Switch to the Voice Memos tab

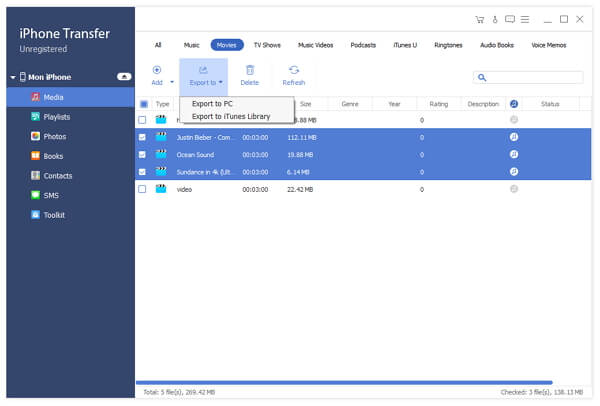(549, 45)
